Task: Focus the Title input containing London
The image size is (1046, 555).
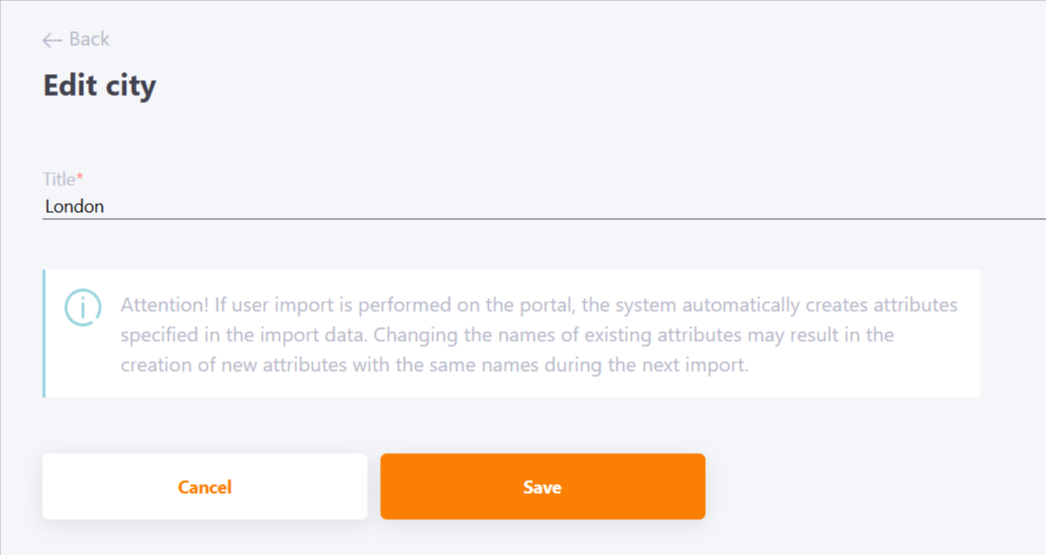Action: click(544, 206)
